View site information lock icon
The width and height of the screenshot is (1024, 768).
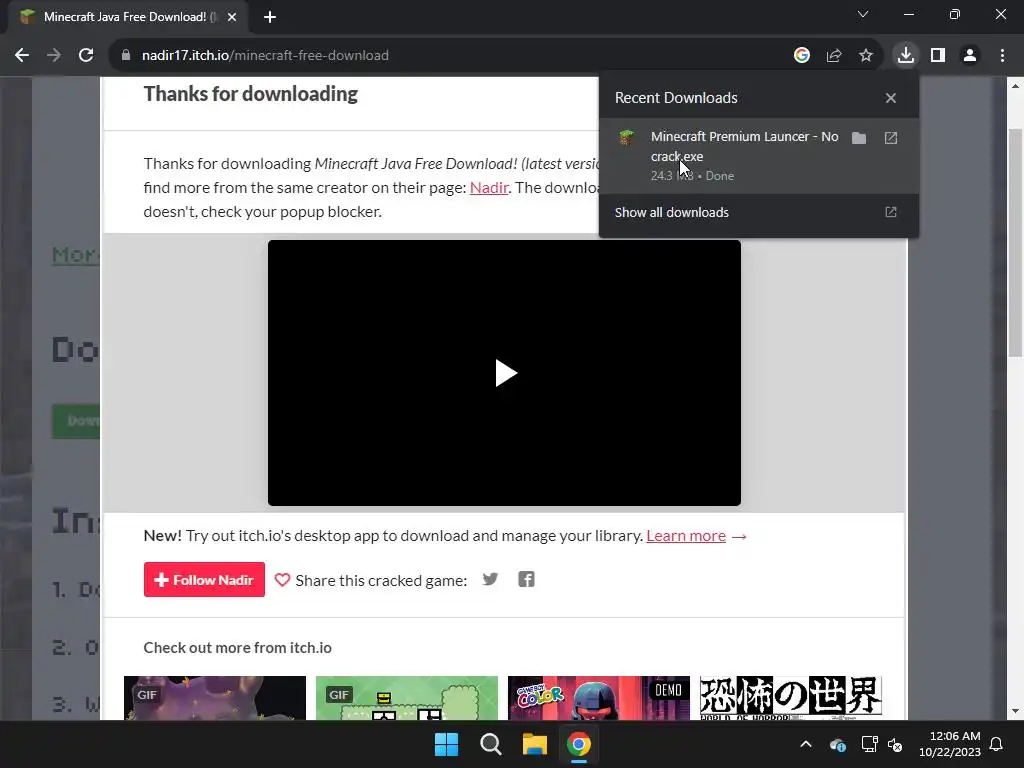[x=126, y=56]
